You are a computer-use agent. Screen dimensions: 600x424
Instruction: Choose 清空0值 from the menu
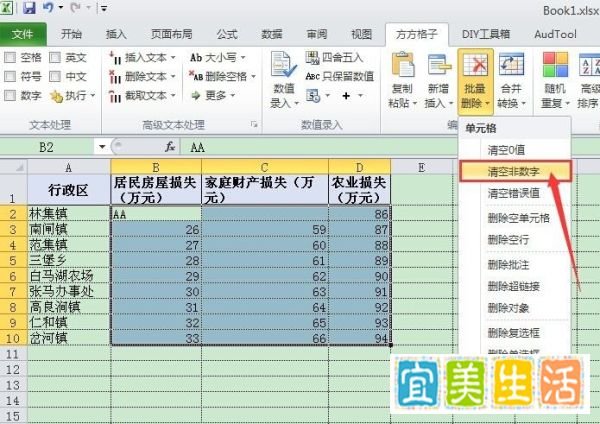pyautogui.click(x=515, y=150)
